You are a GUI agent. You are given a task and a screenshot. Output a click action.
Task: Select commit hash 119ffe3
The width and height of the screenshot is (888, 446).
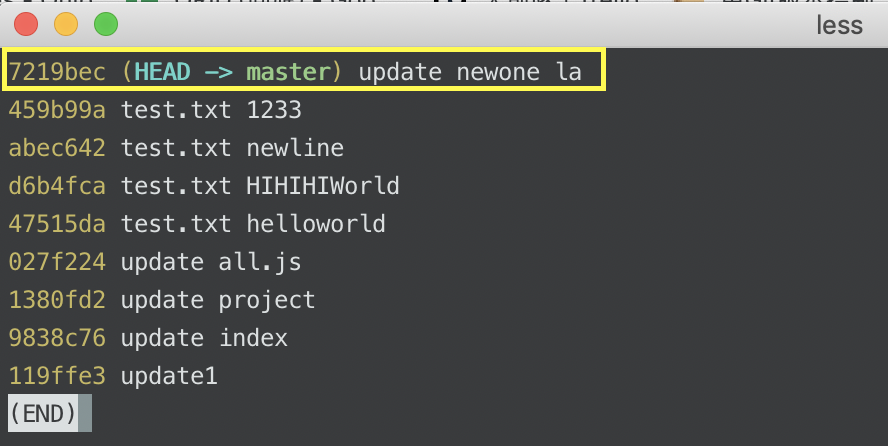point(57,376)
